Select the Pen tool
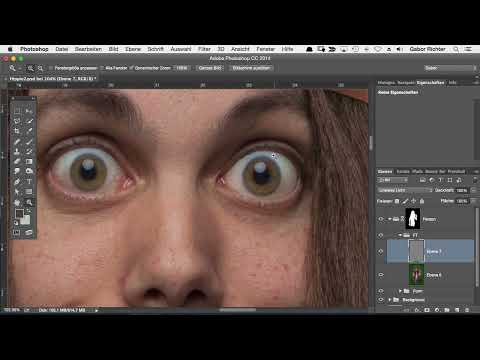 click(x=17, y=182)
